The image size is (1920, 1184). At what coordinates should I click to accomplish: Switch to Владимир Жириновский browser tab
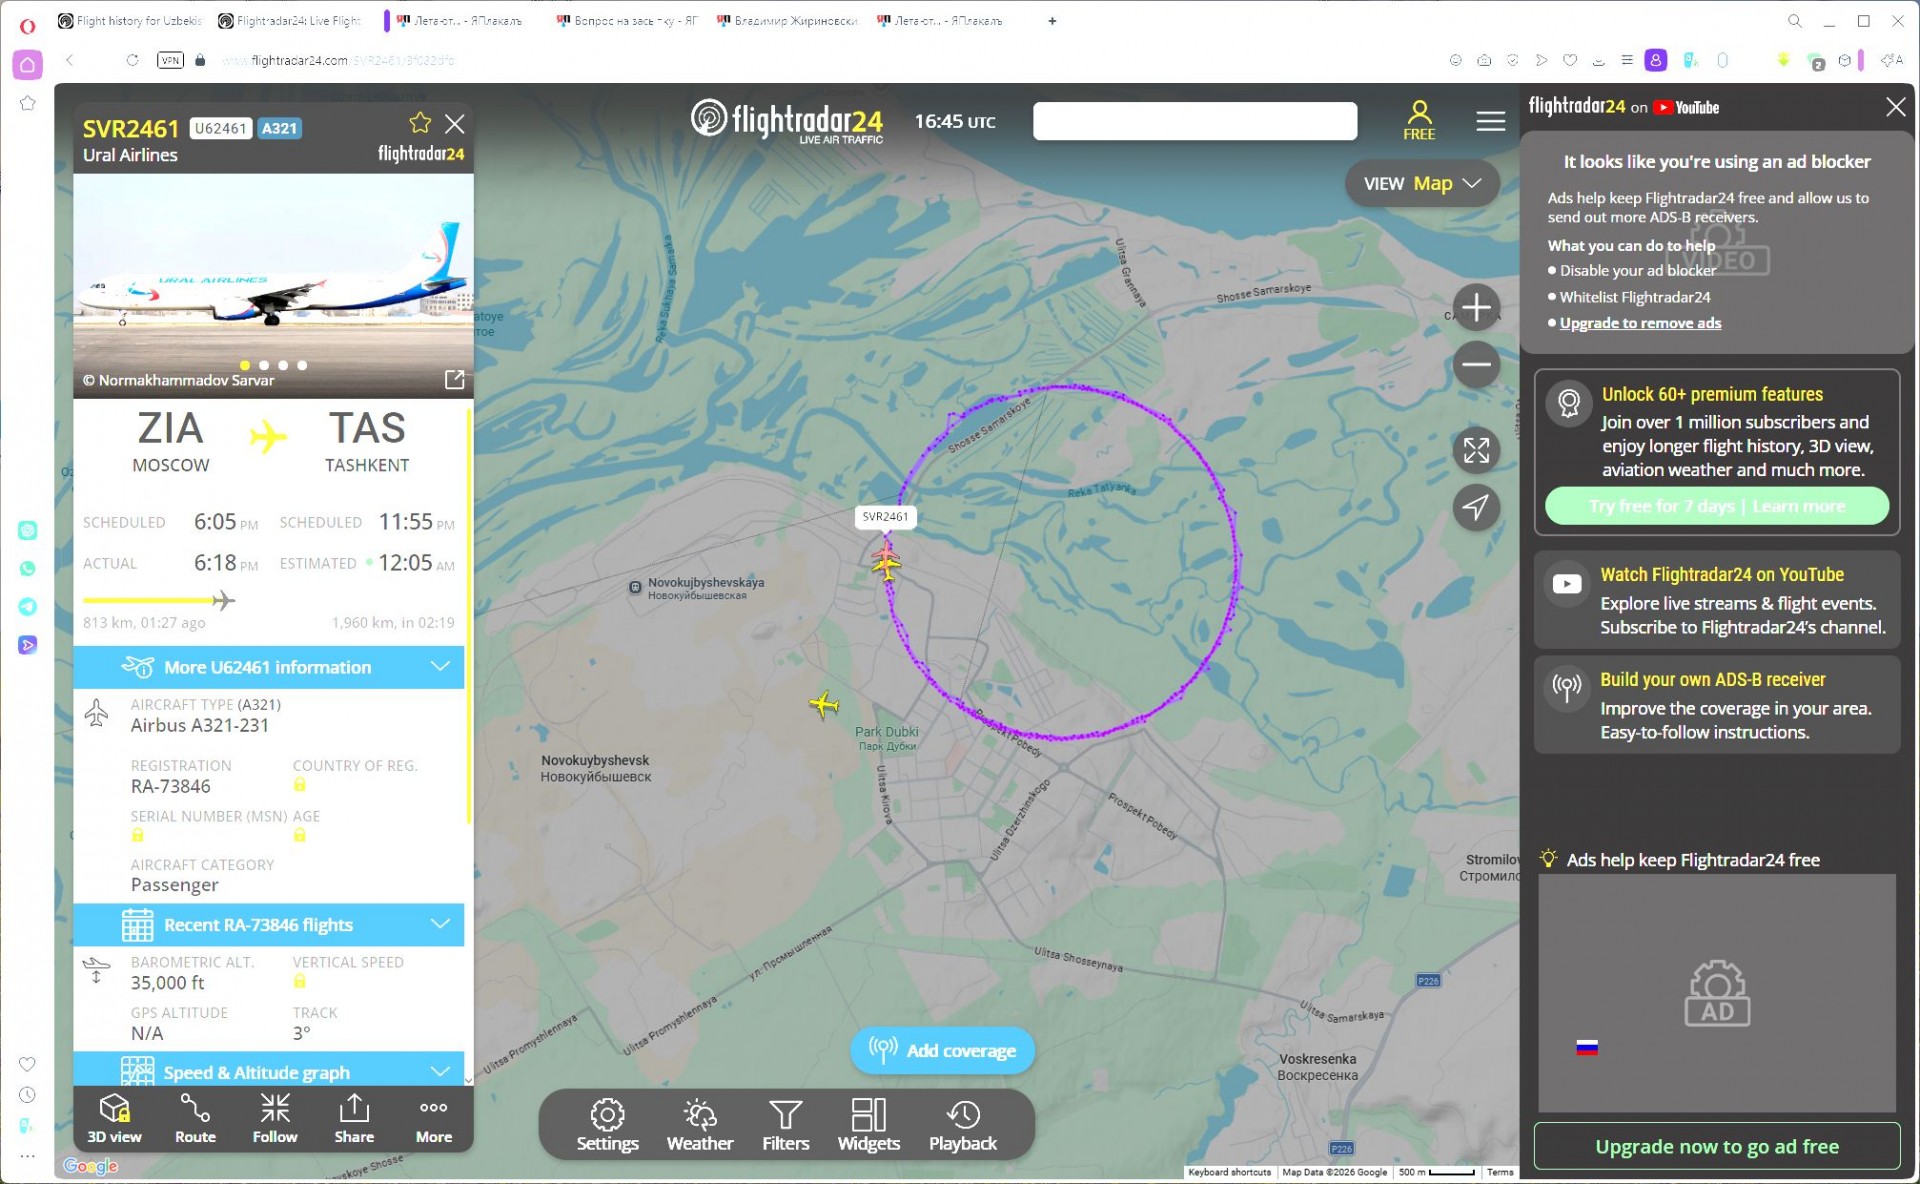[x=787, y=20]
